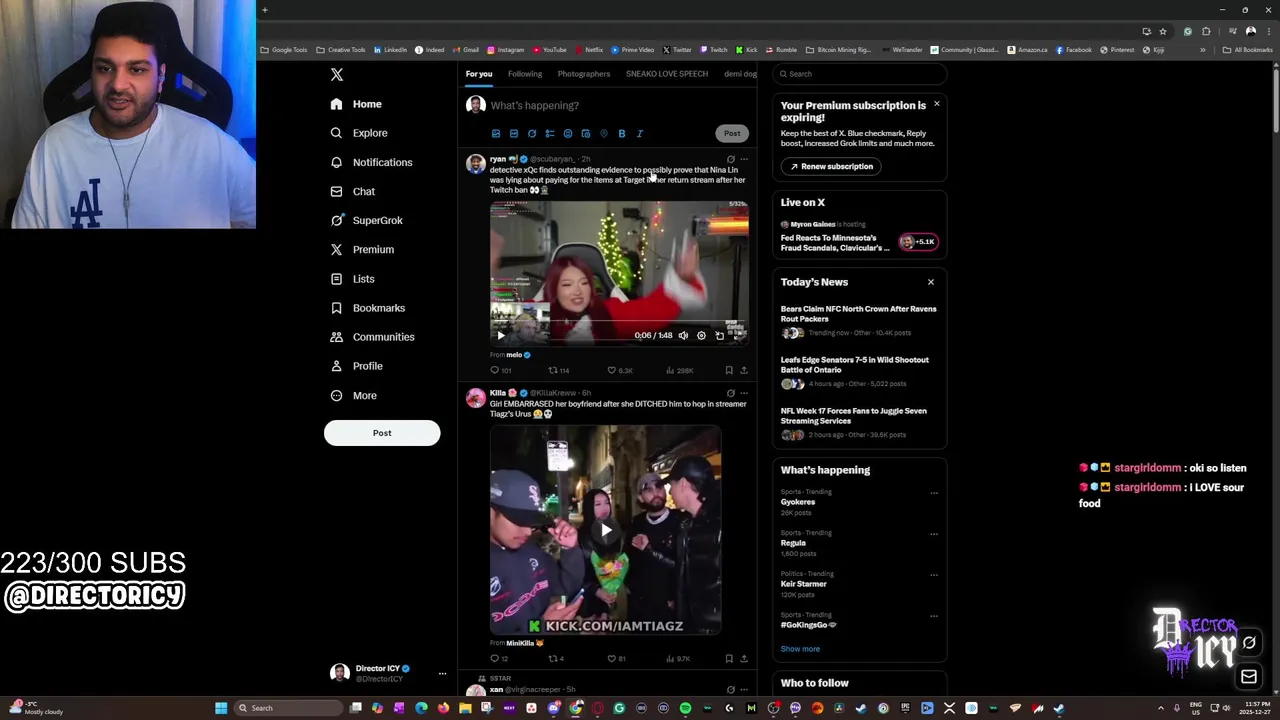Screen dimensions: 1280x720
Task: Open Bears Claim NFC North Crown story
Action: [858, 314]
